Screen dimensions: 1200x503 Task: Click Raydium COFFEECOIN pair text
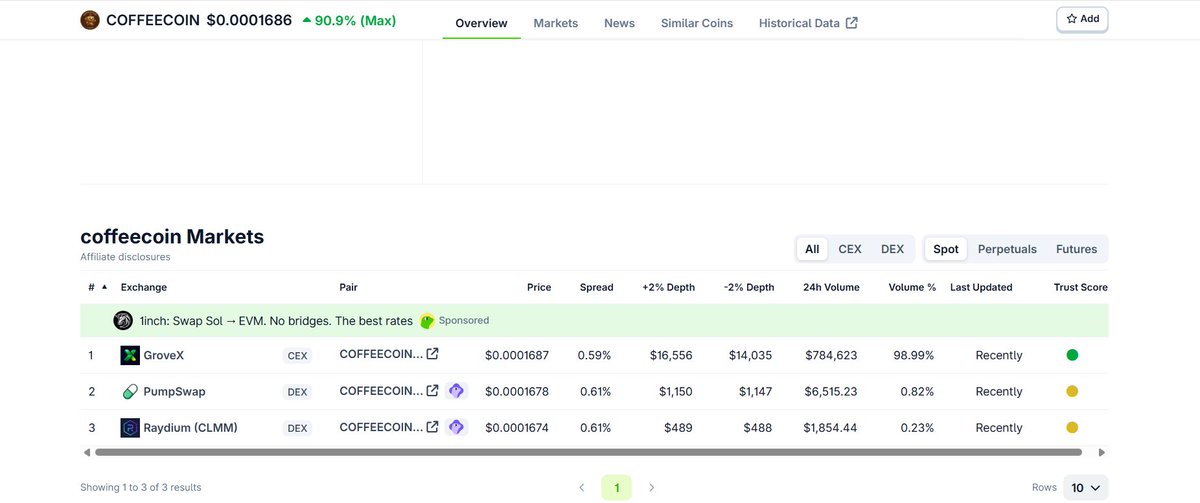point(381,426)
